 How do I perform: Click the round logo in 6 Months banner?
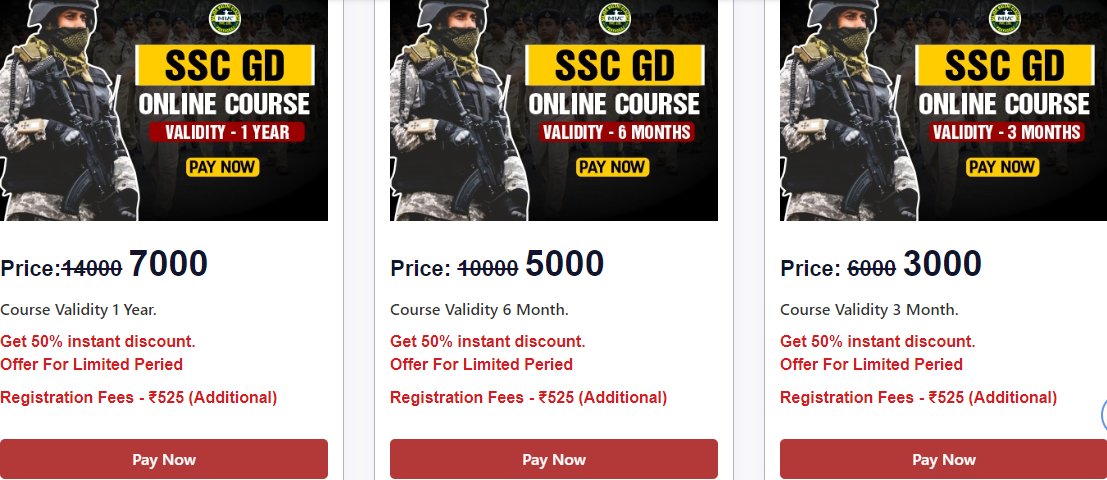pos(615,19)
